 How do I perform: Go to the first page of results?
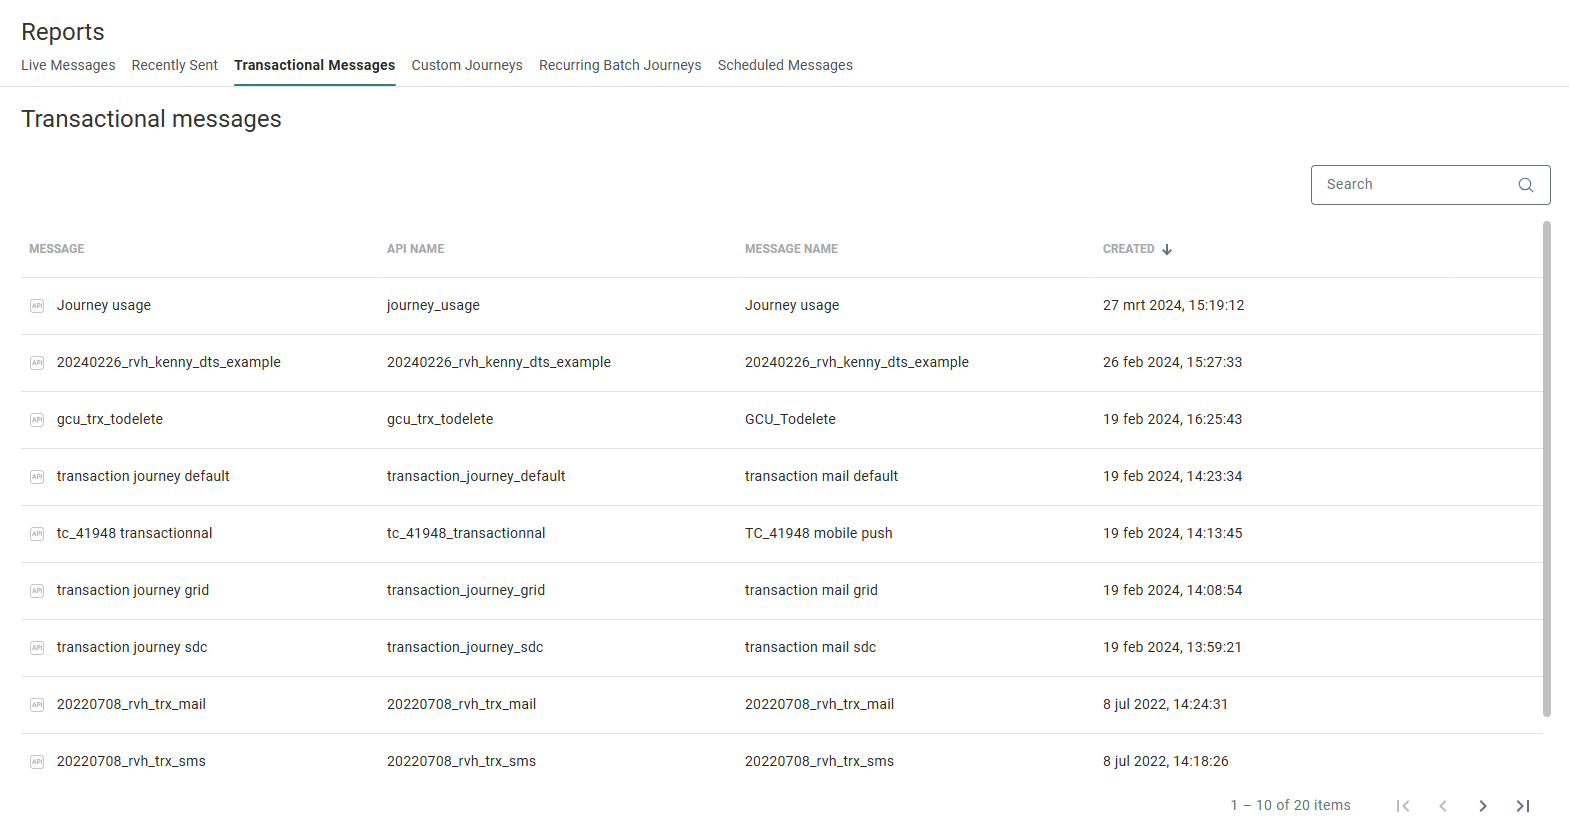tap(1403, 806)
